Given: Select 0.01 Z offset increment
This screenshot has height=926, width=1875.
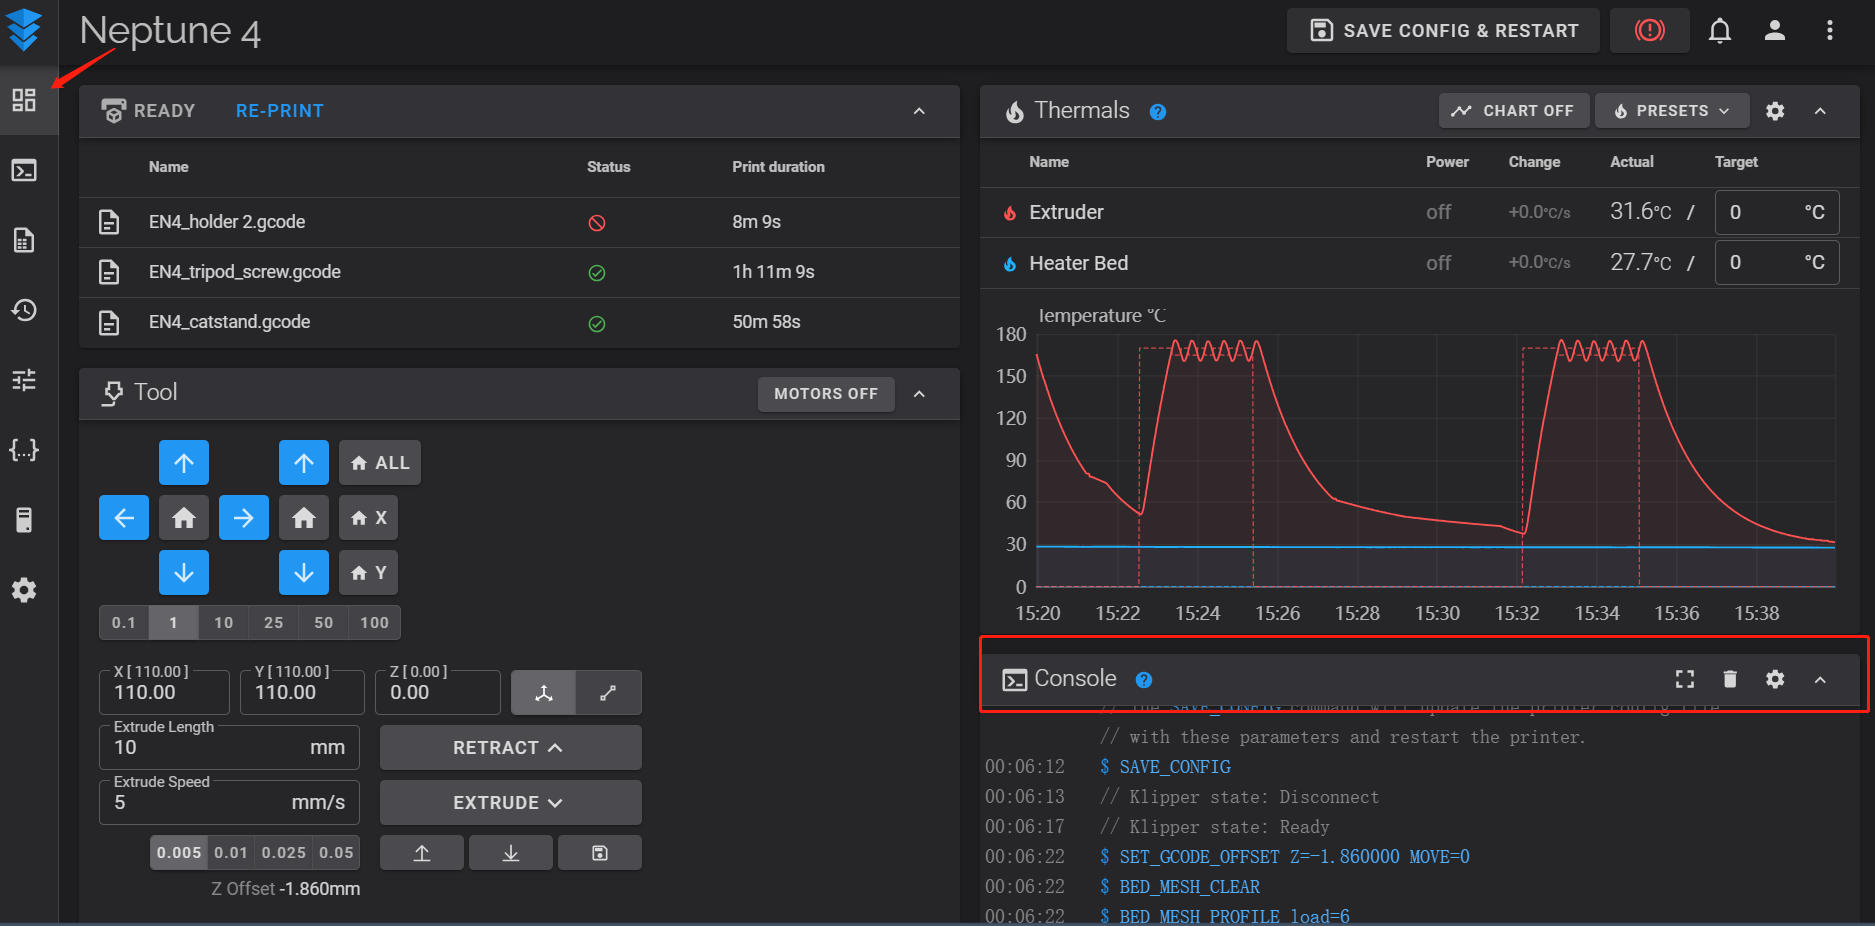Looking at the screenshot, I should point(231,853).
